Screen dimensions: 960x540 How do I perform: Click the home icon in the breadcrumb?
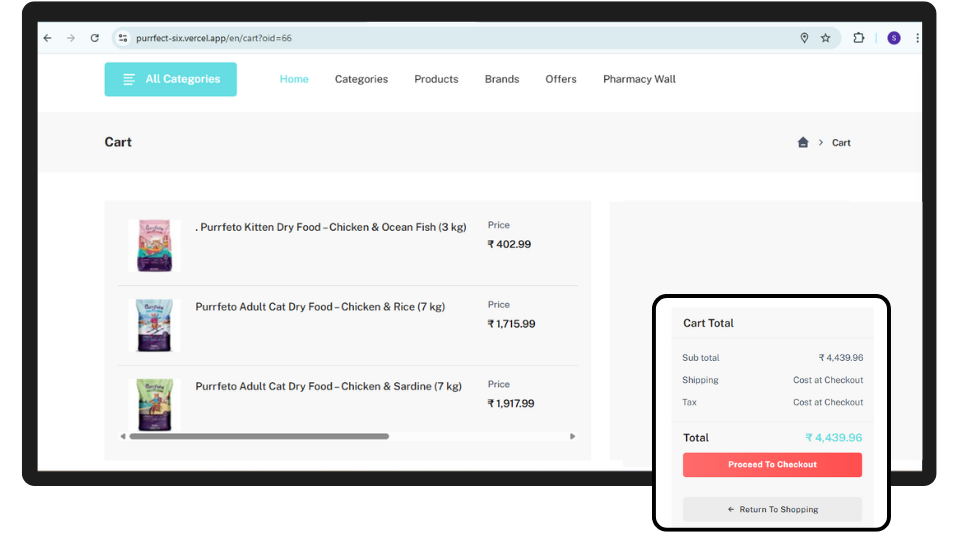[803, 143]
